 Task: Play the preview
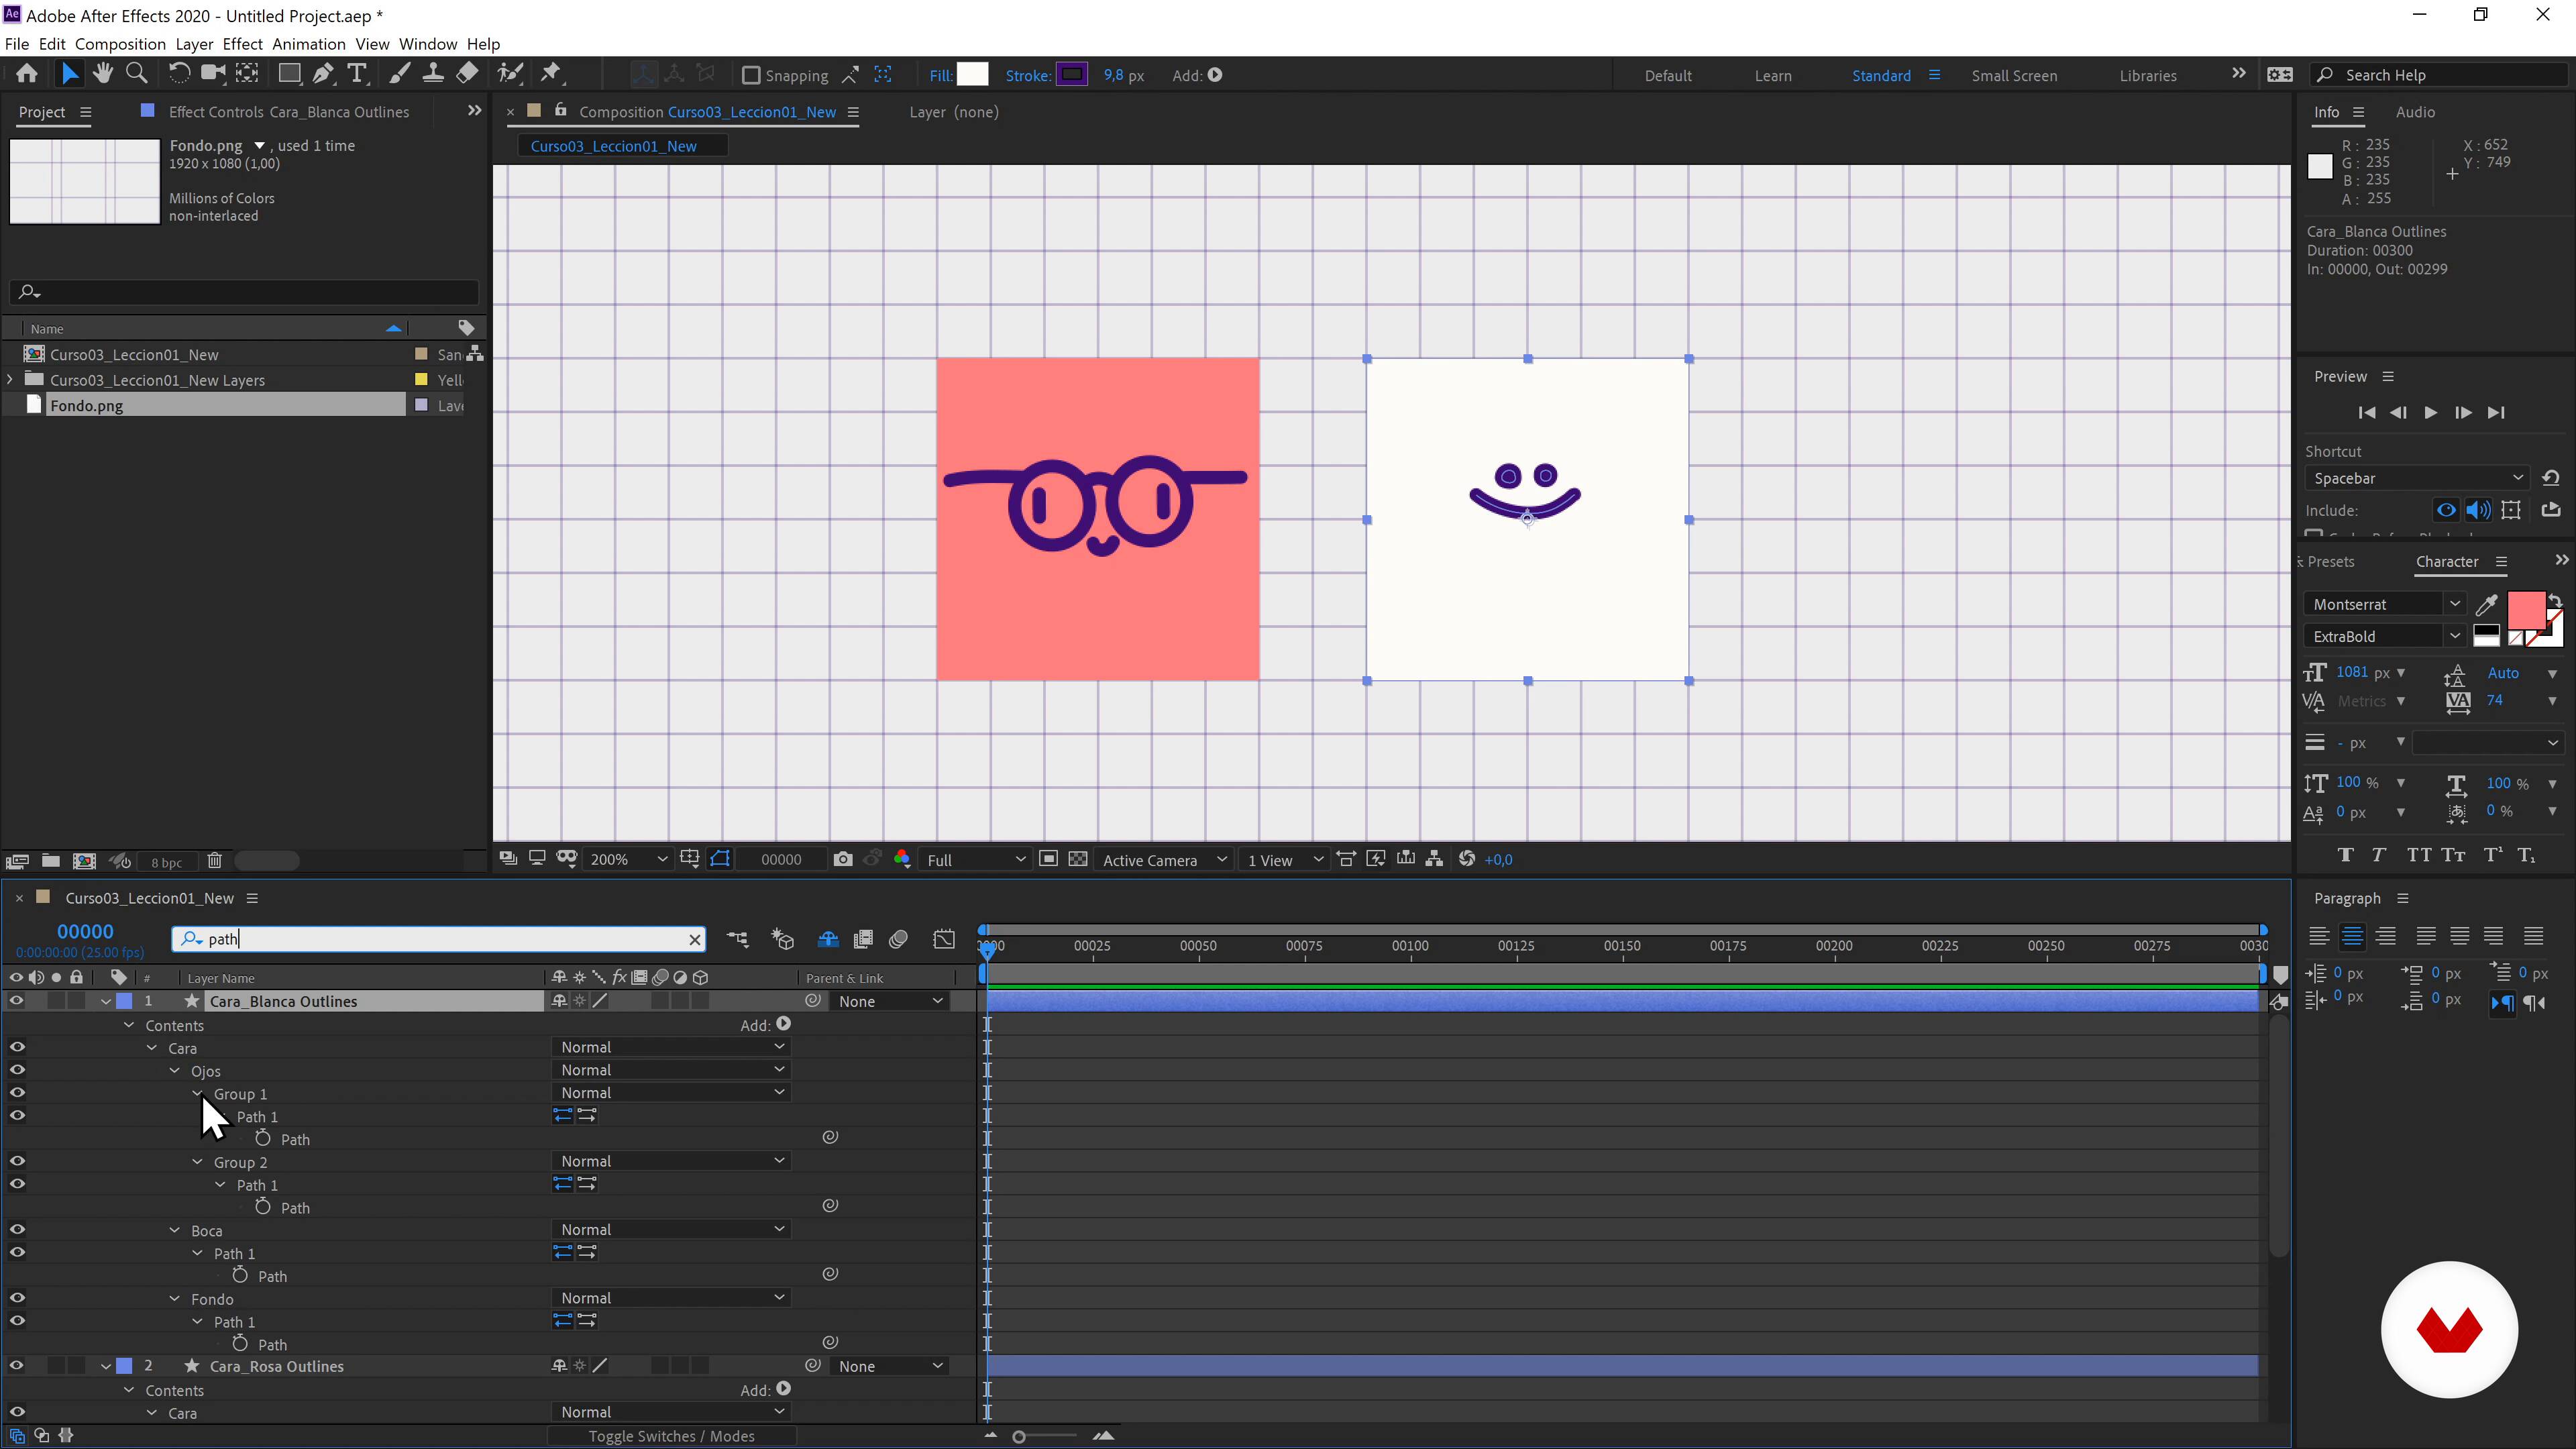point(2430,412)
